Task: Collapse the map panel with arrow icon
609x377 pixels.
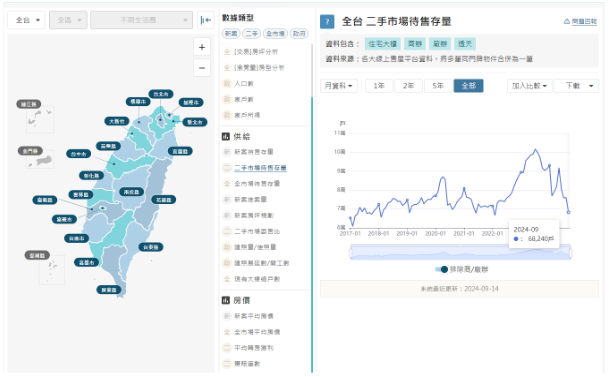Action: point(206,20)
